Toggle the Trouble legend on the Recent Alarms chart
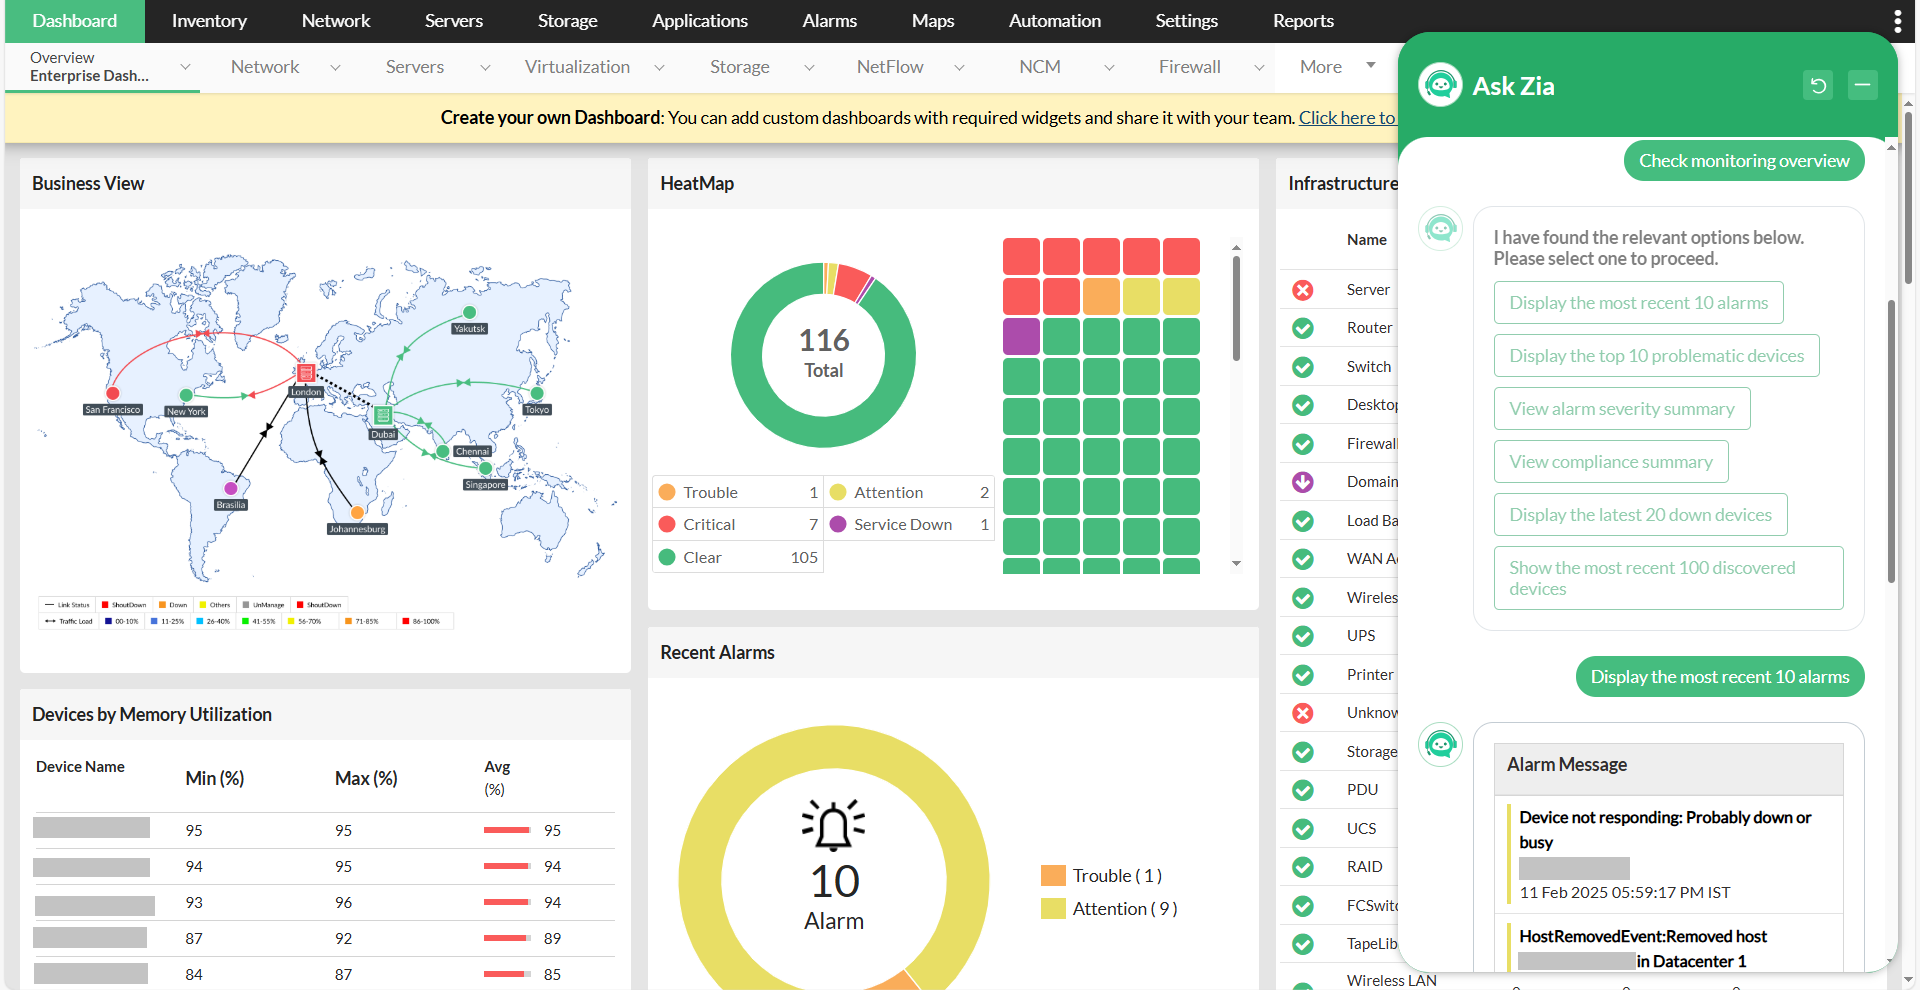Image resolution: width=1920 pixels, height=990 pixels. [1100, 874]
